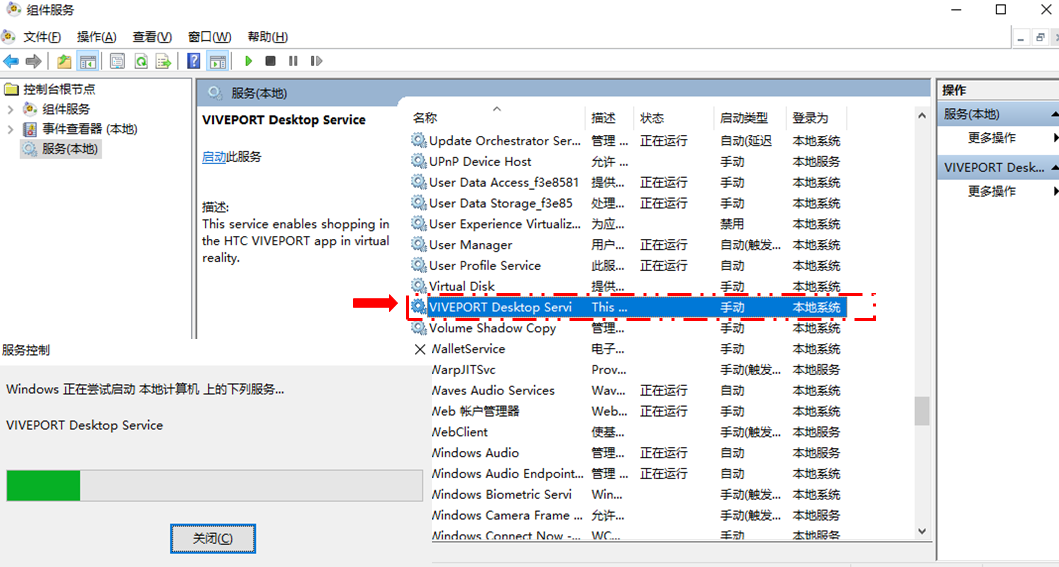Select 服务(本地) in the console tree

tap(70, 149)
